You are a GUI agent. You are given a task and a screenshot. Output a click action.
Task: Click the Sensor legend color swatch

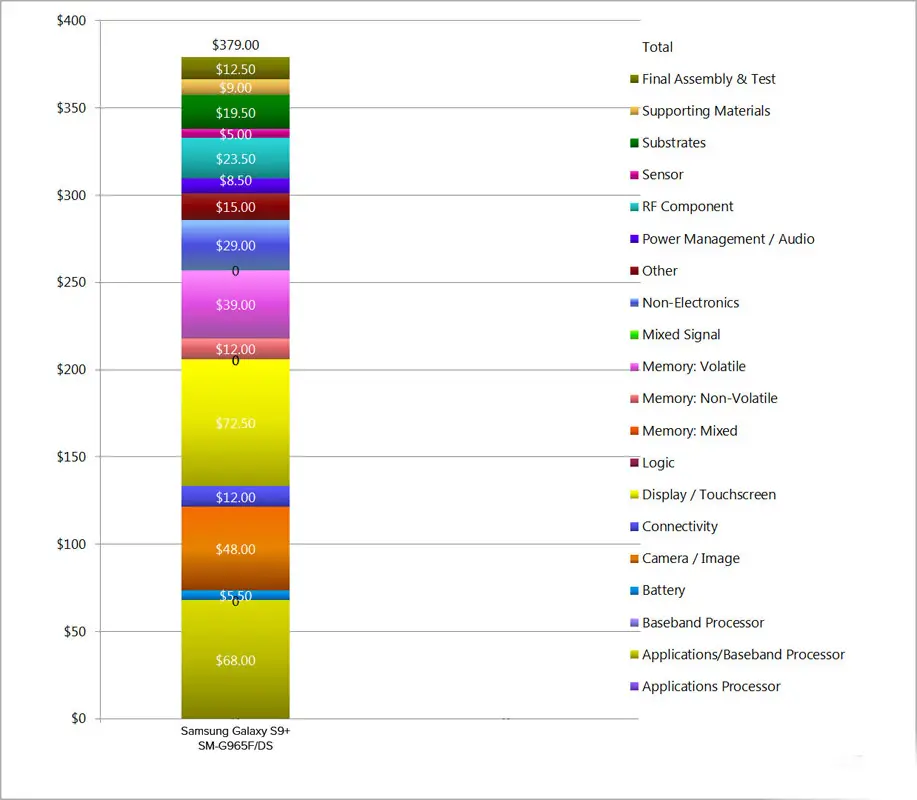tap(634, 175)
